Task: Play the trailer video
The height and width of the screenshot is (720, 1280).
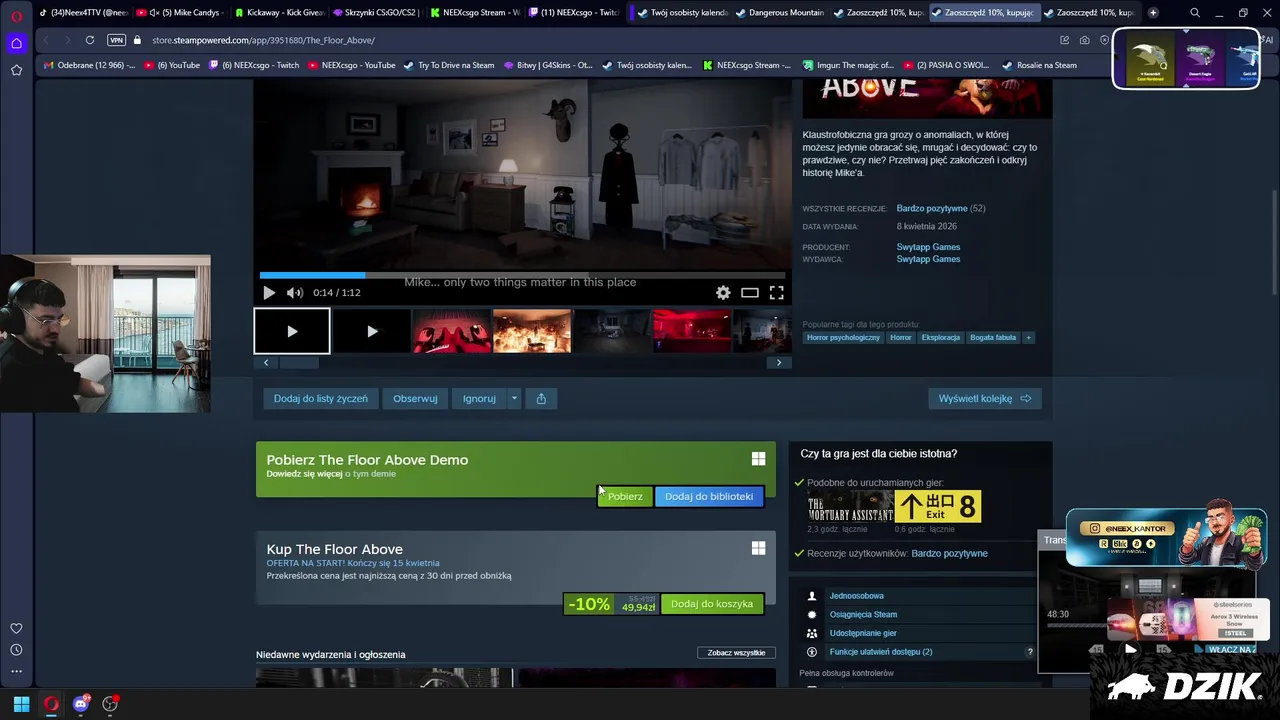Action: [x=269, y=292]
